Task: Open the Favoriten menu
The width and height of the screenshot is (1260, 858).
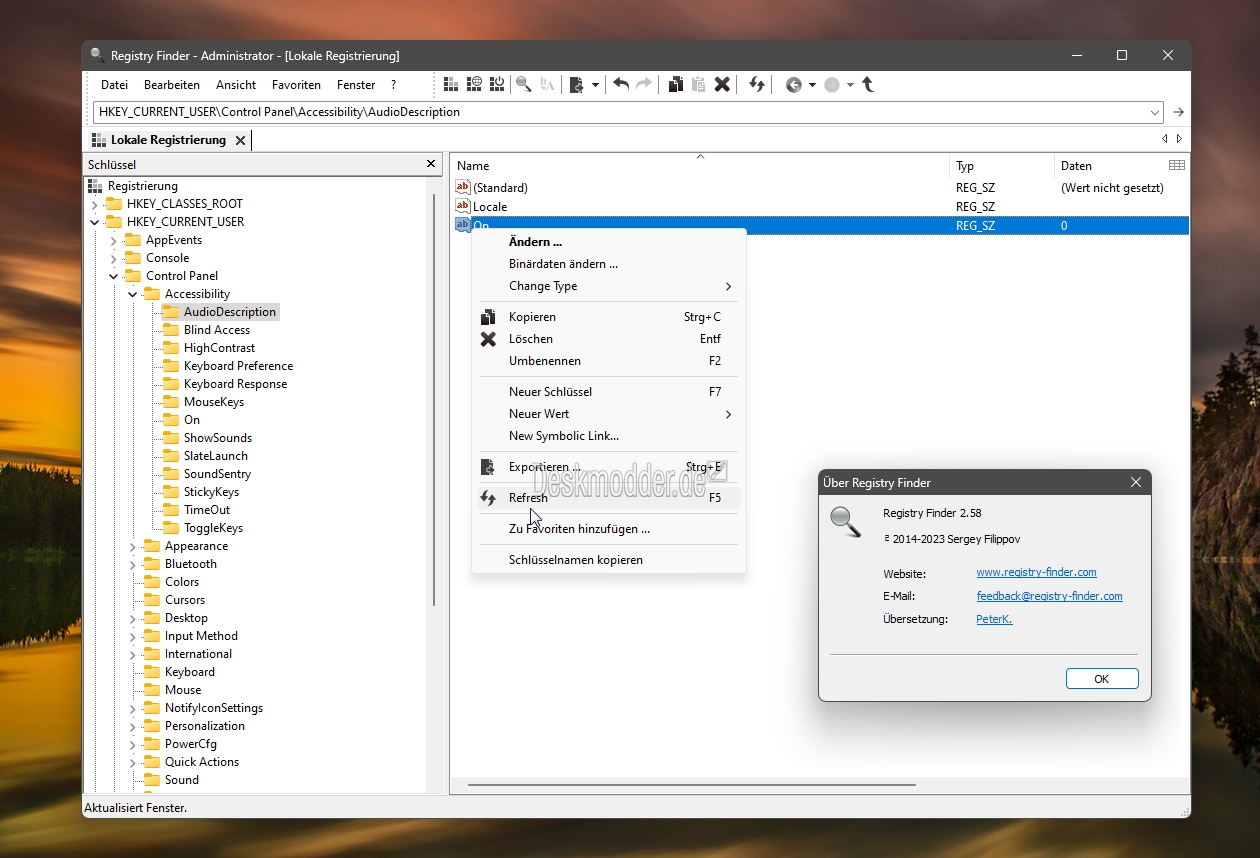Action: point(296,85)
